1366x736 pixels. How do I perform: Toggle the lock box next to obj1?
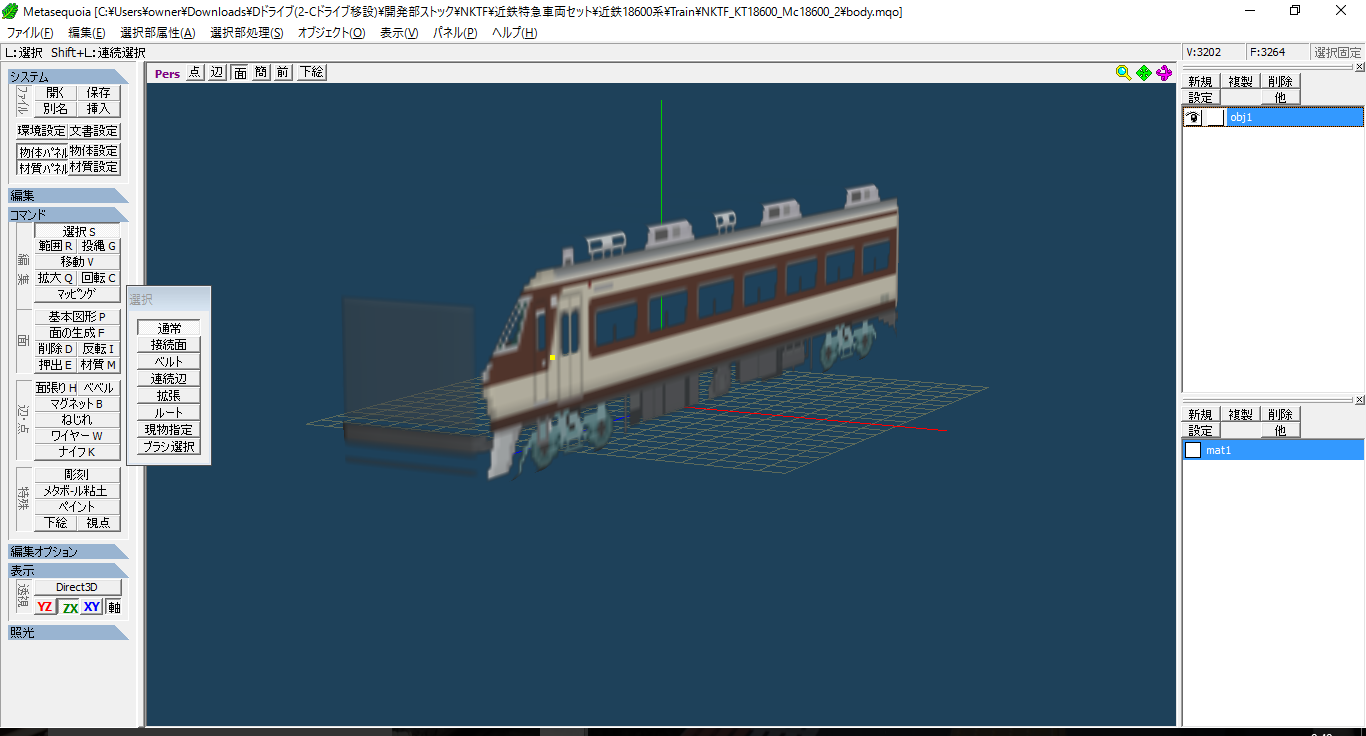[x=1215, y=117]
